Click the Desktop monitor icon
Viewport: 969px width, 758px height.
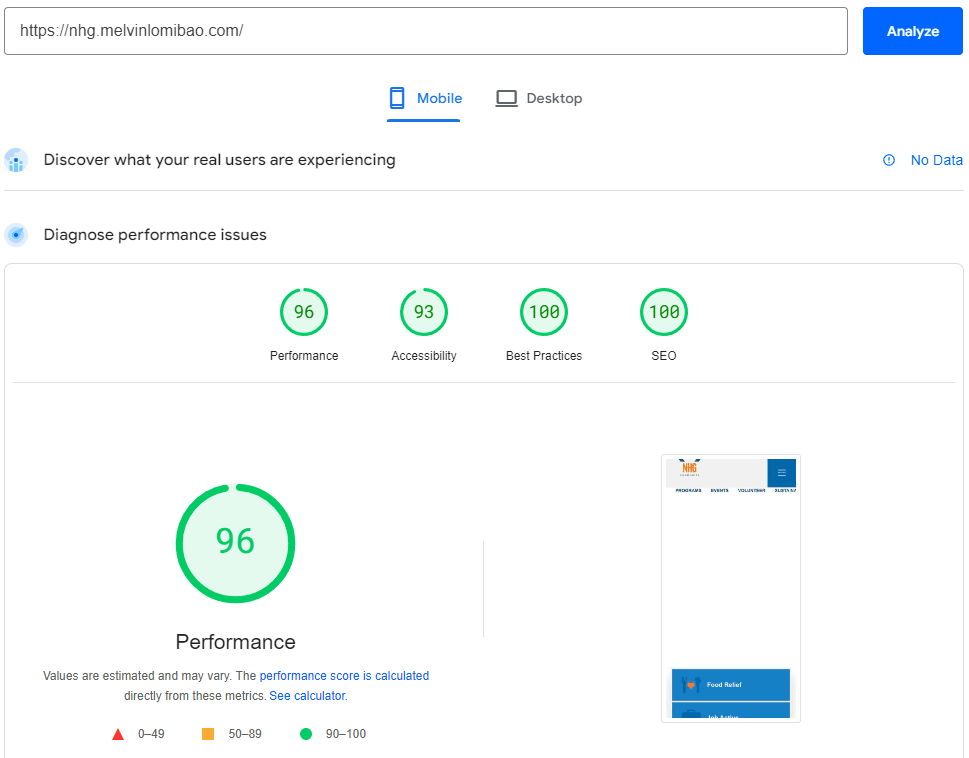tap(508, 97)
